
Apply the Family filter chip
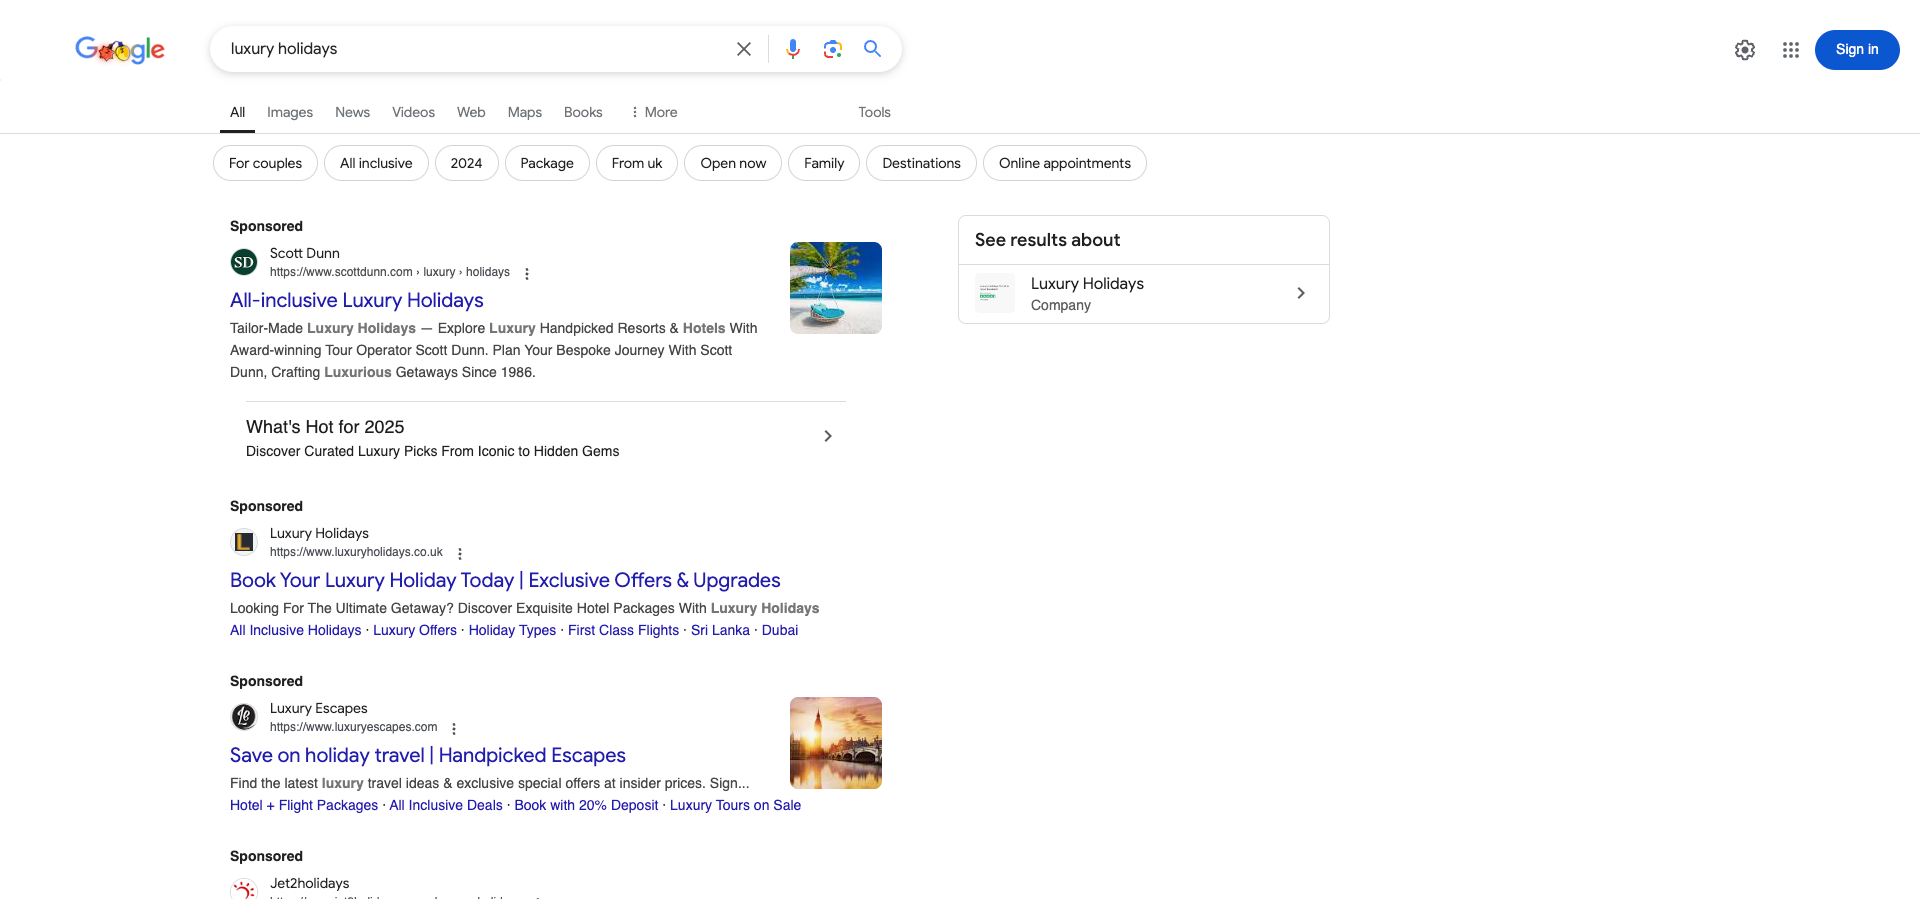824,163
